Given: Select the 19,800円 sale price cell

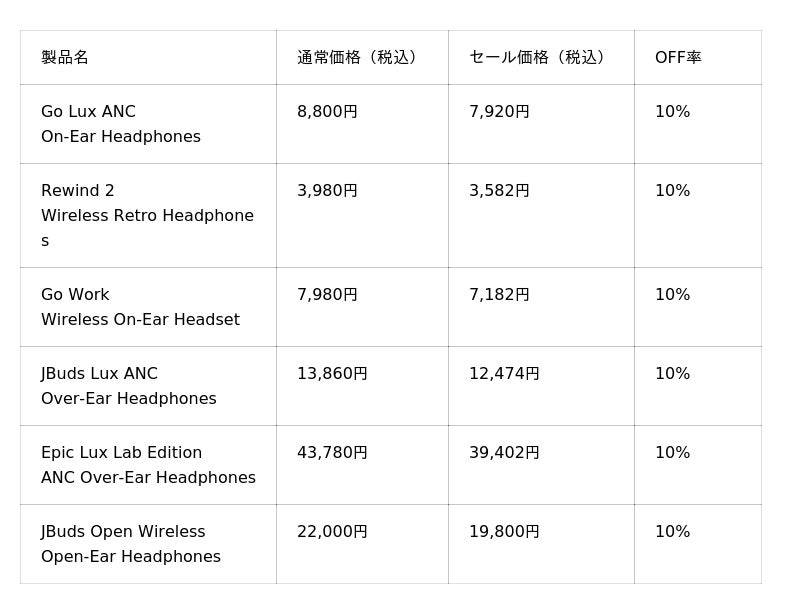Looking at the screenshot, I should coord(541,544).
